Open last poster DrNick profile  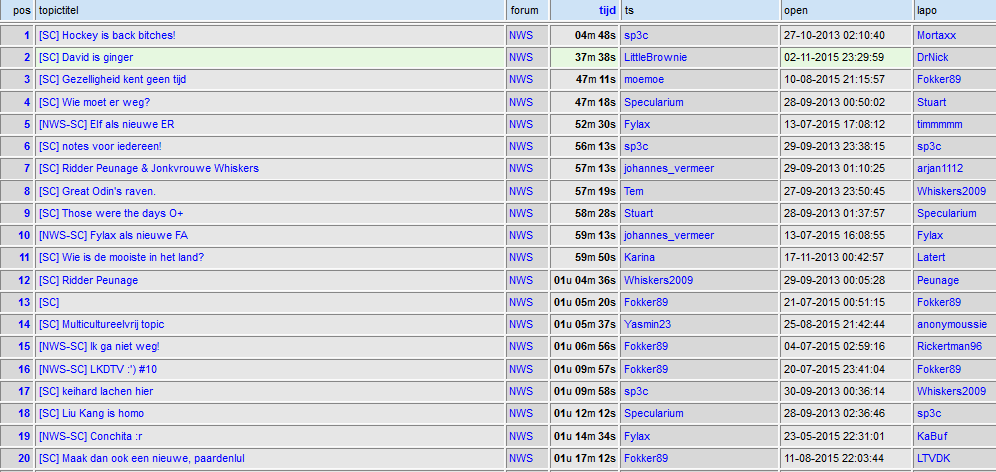coord(932,58)
